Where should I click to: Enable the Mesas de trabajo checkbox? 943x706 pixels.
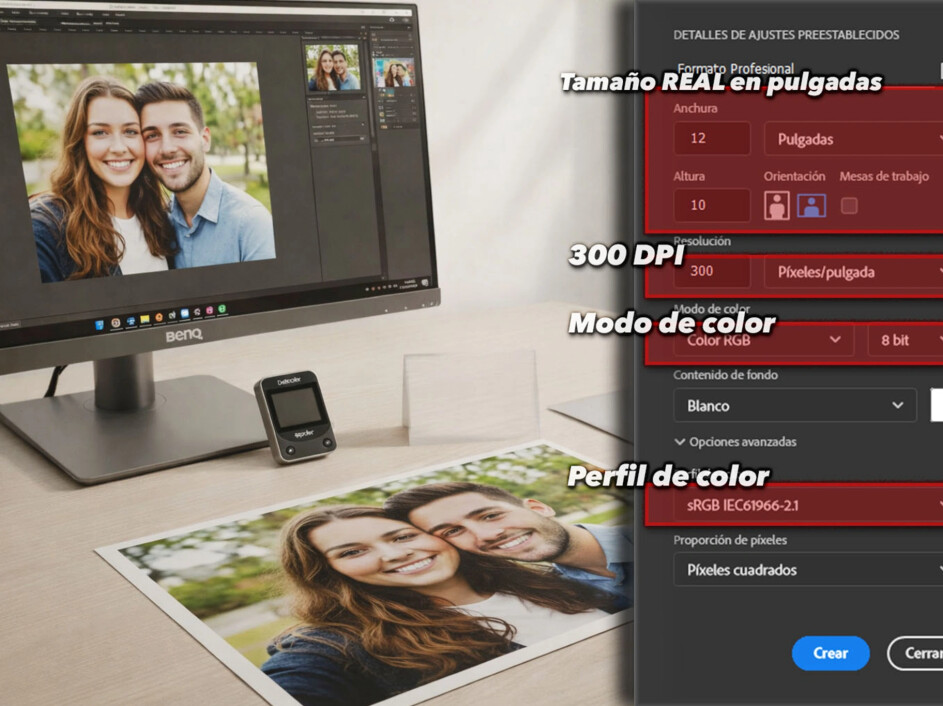pos(849,203)
